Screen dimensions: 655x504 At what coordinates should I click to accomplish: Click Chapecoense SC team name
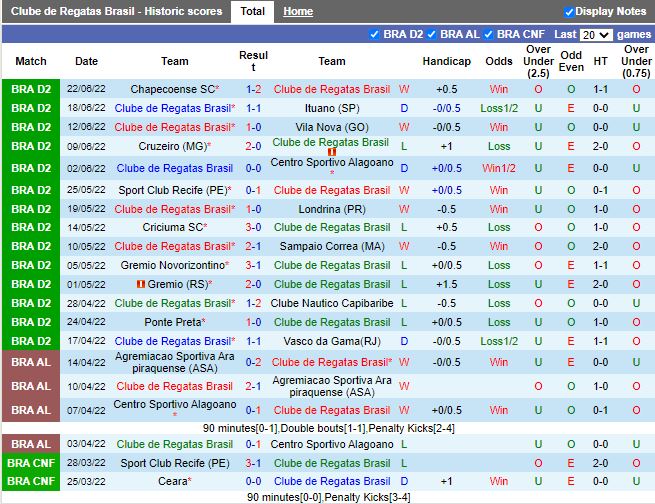pyautogui.click(x=173, y=89)
